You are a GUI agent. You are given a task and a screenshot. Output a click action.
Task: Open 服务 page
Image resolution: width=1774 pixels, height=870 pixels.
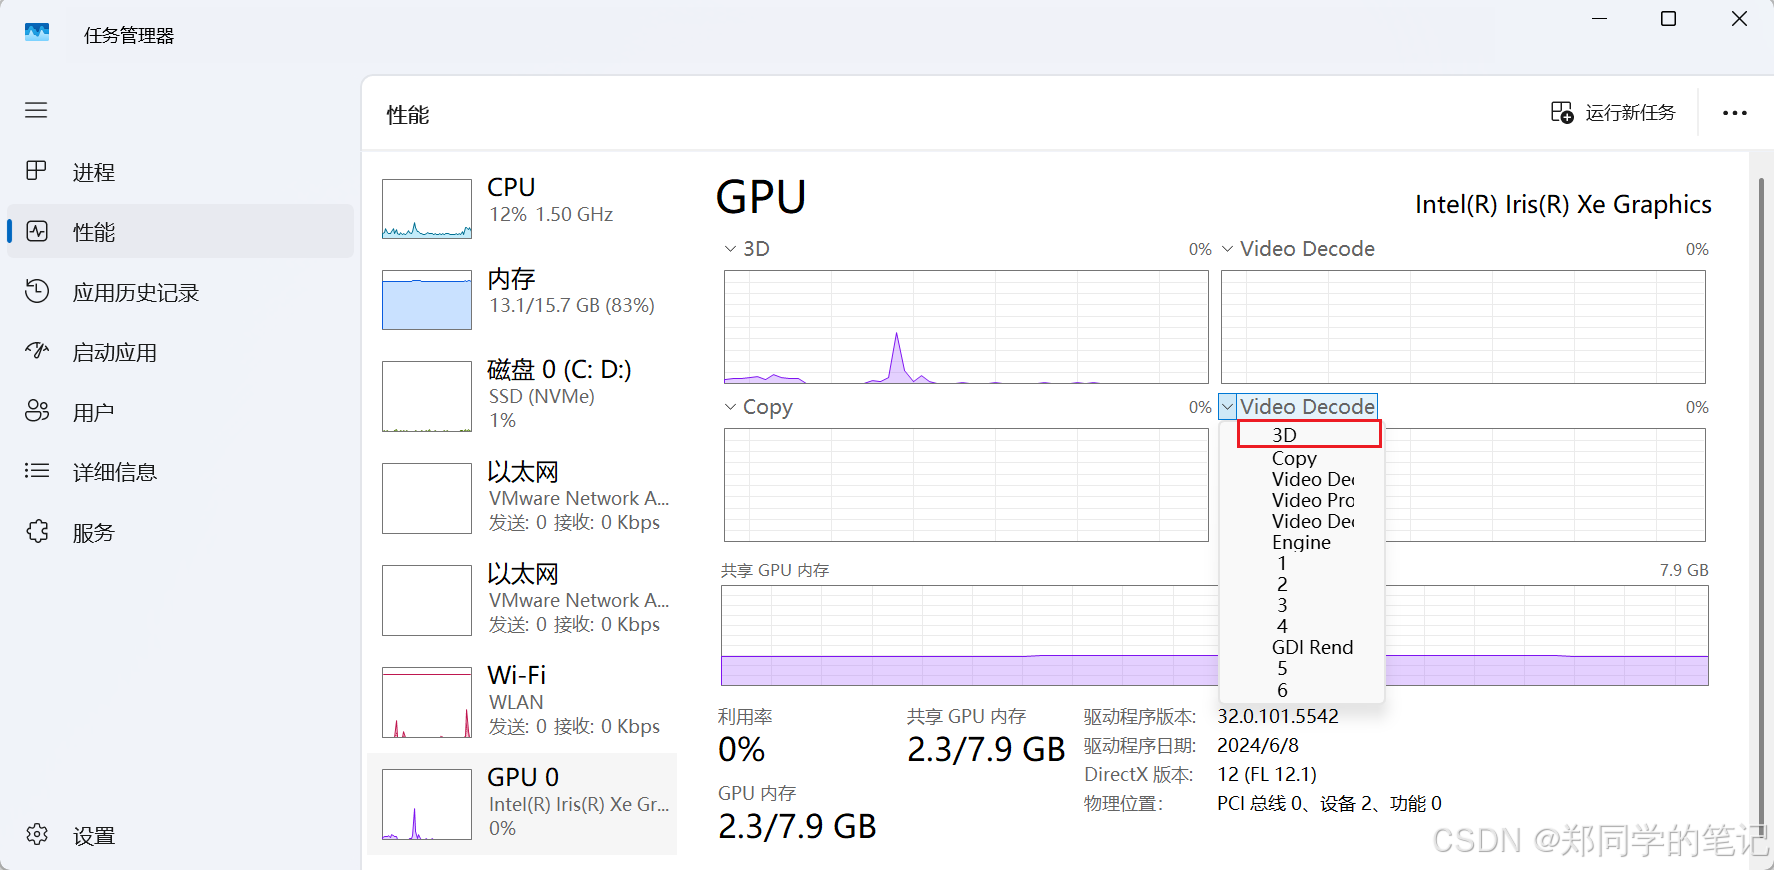click(x=180, y=531)
